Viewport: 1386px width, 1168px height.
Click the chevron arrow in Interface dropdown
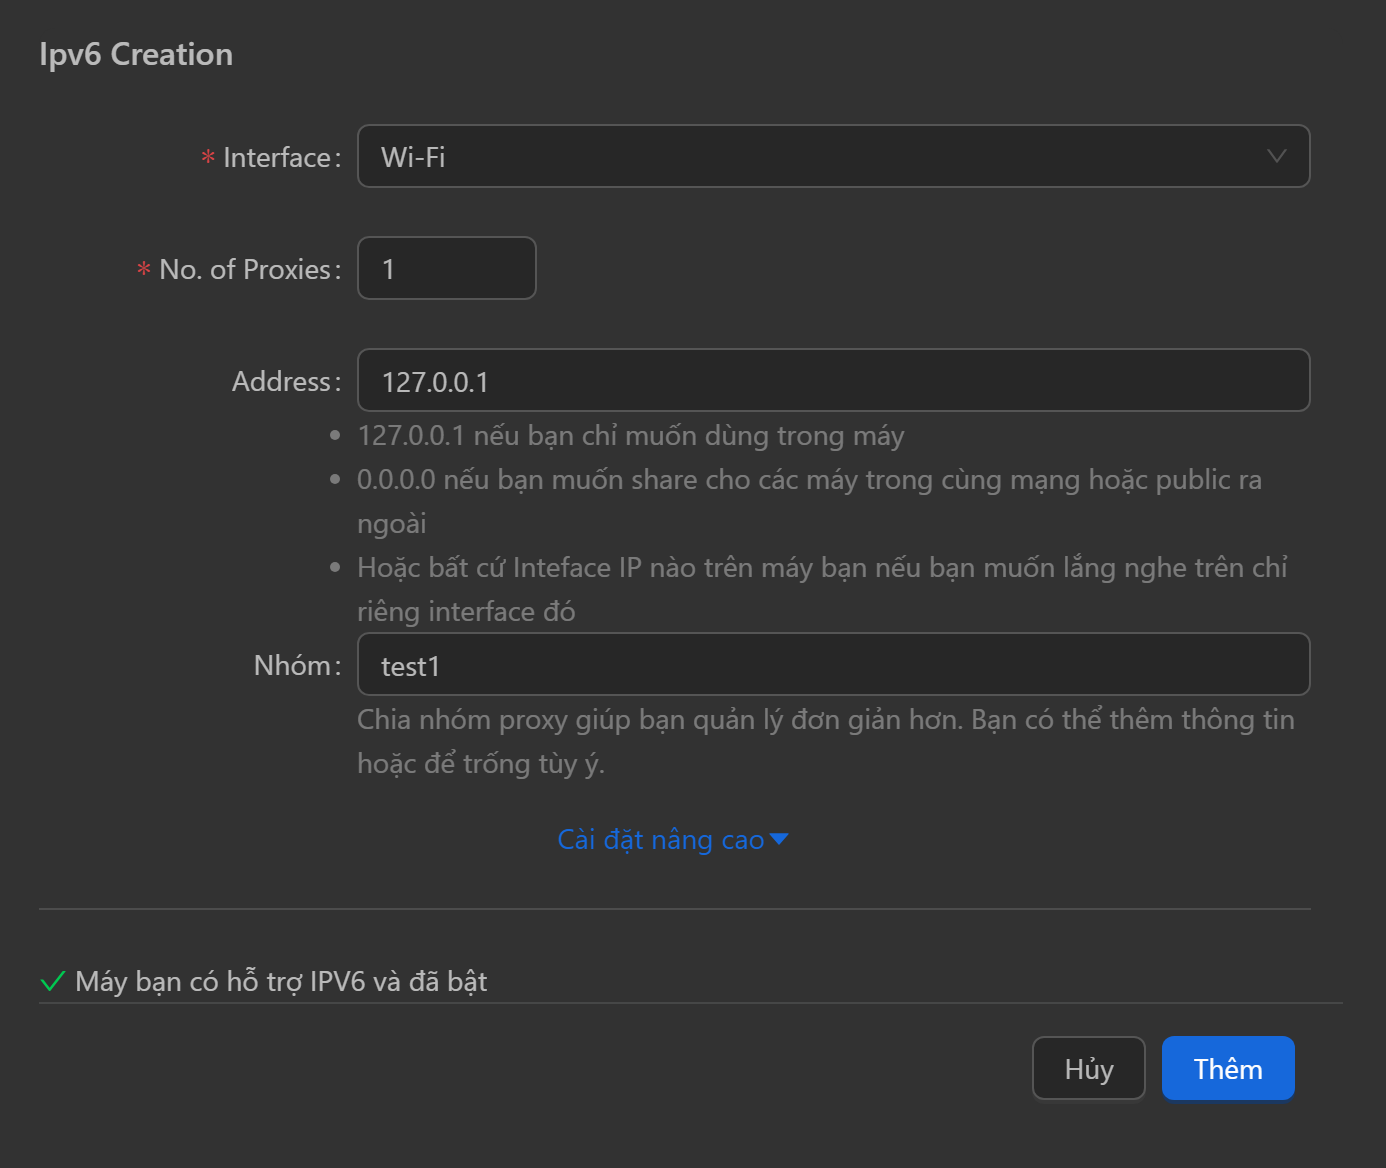click(x=1276, y=156)
